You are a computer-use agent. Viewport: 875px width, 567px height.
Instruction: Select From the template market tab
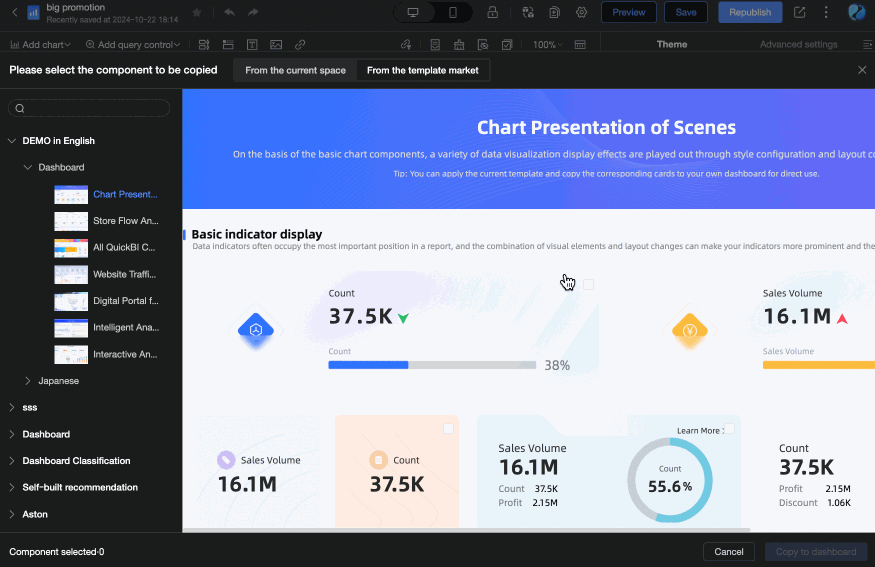coord(422,70)
